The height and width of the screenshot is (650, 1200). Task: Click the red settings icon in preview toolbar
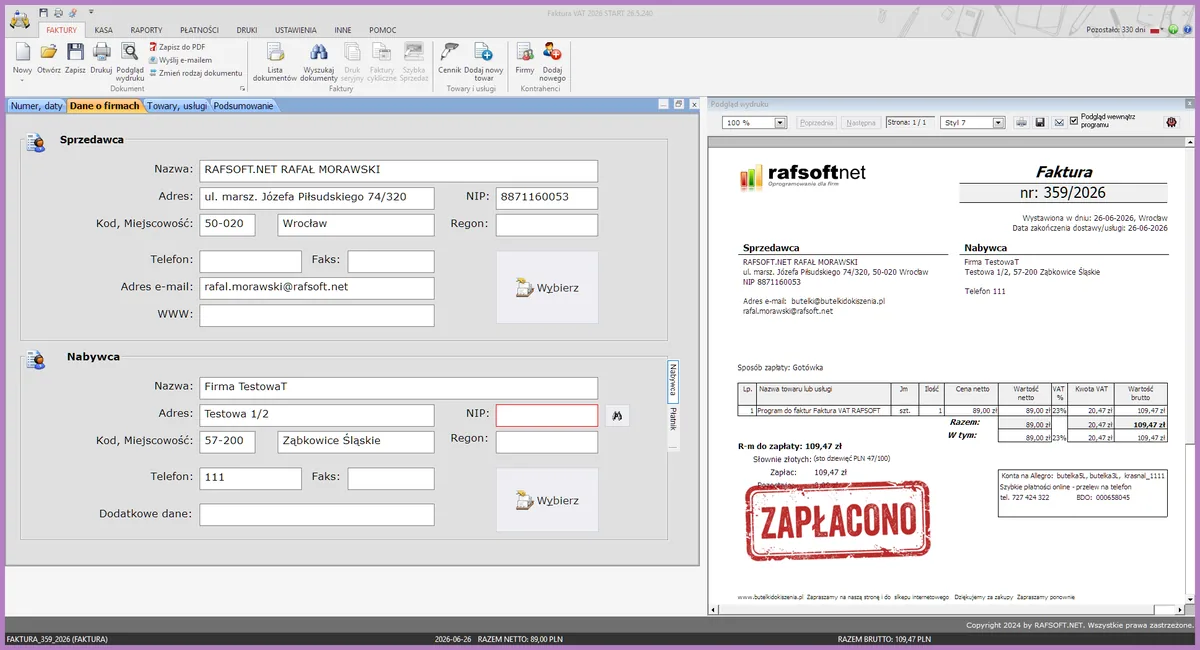tap(1171, 122)
